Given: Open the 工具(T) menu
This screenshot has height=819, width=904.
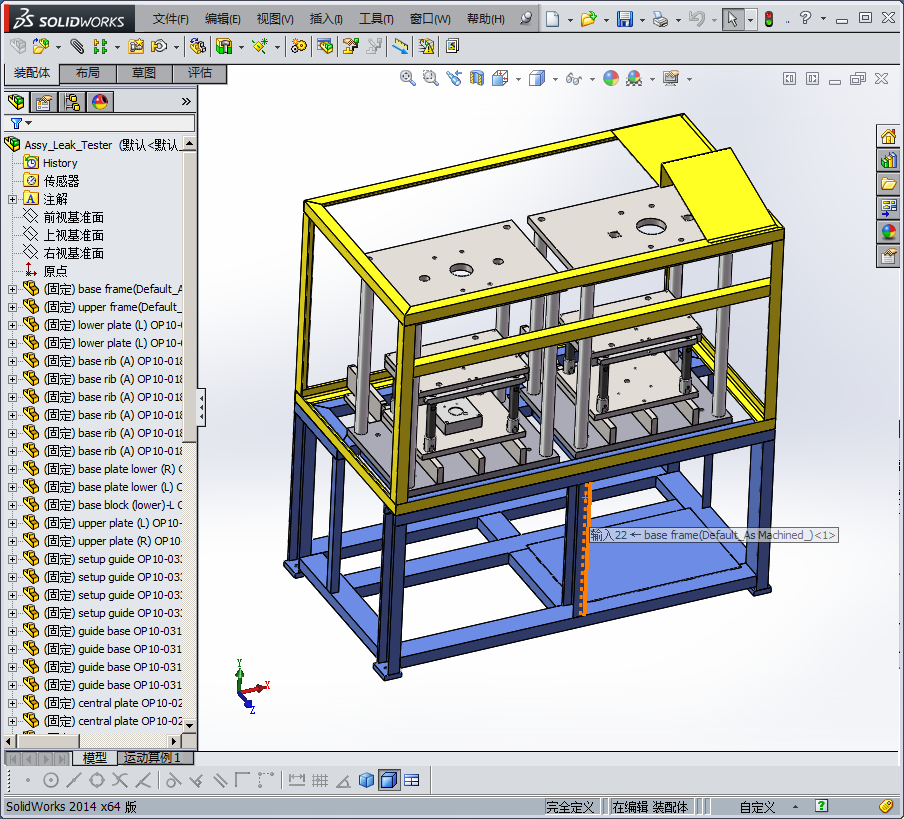Looking at the screenshot, I should pyautogui.click(x=376, y=19).
